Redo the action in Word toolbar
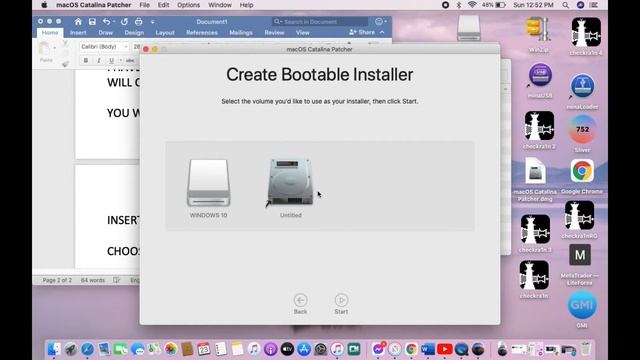The width and height of the screenshot is (640, 360). coord(124,22)
